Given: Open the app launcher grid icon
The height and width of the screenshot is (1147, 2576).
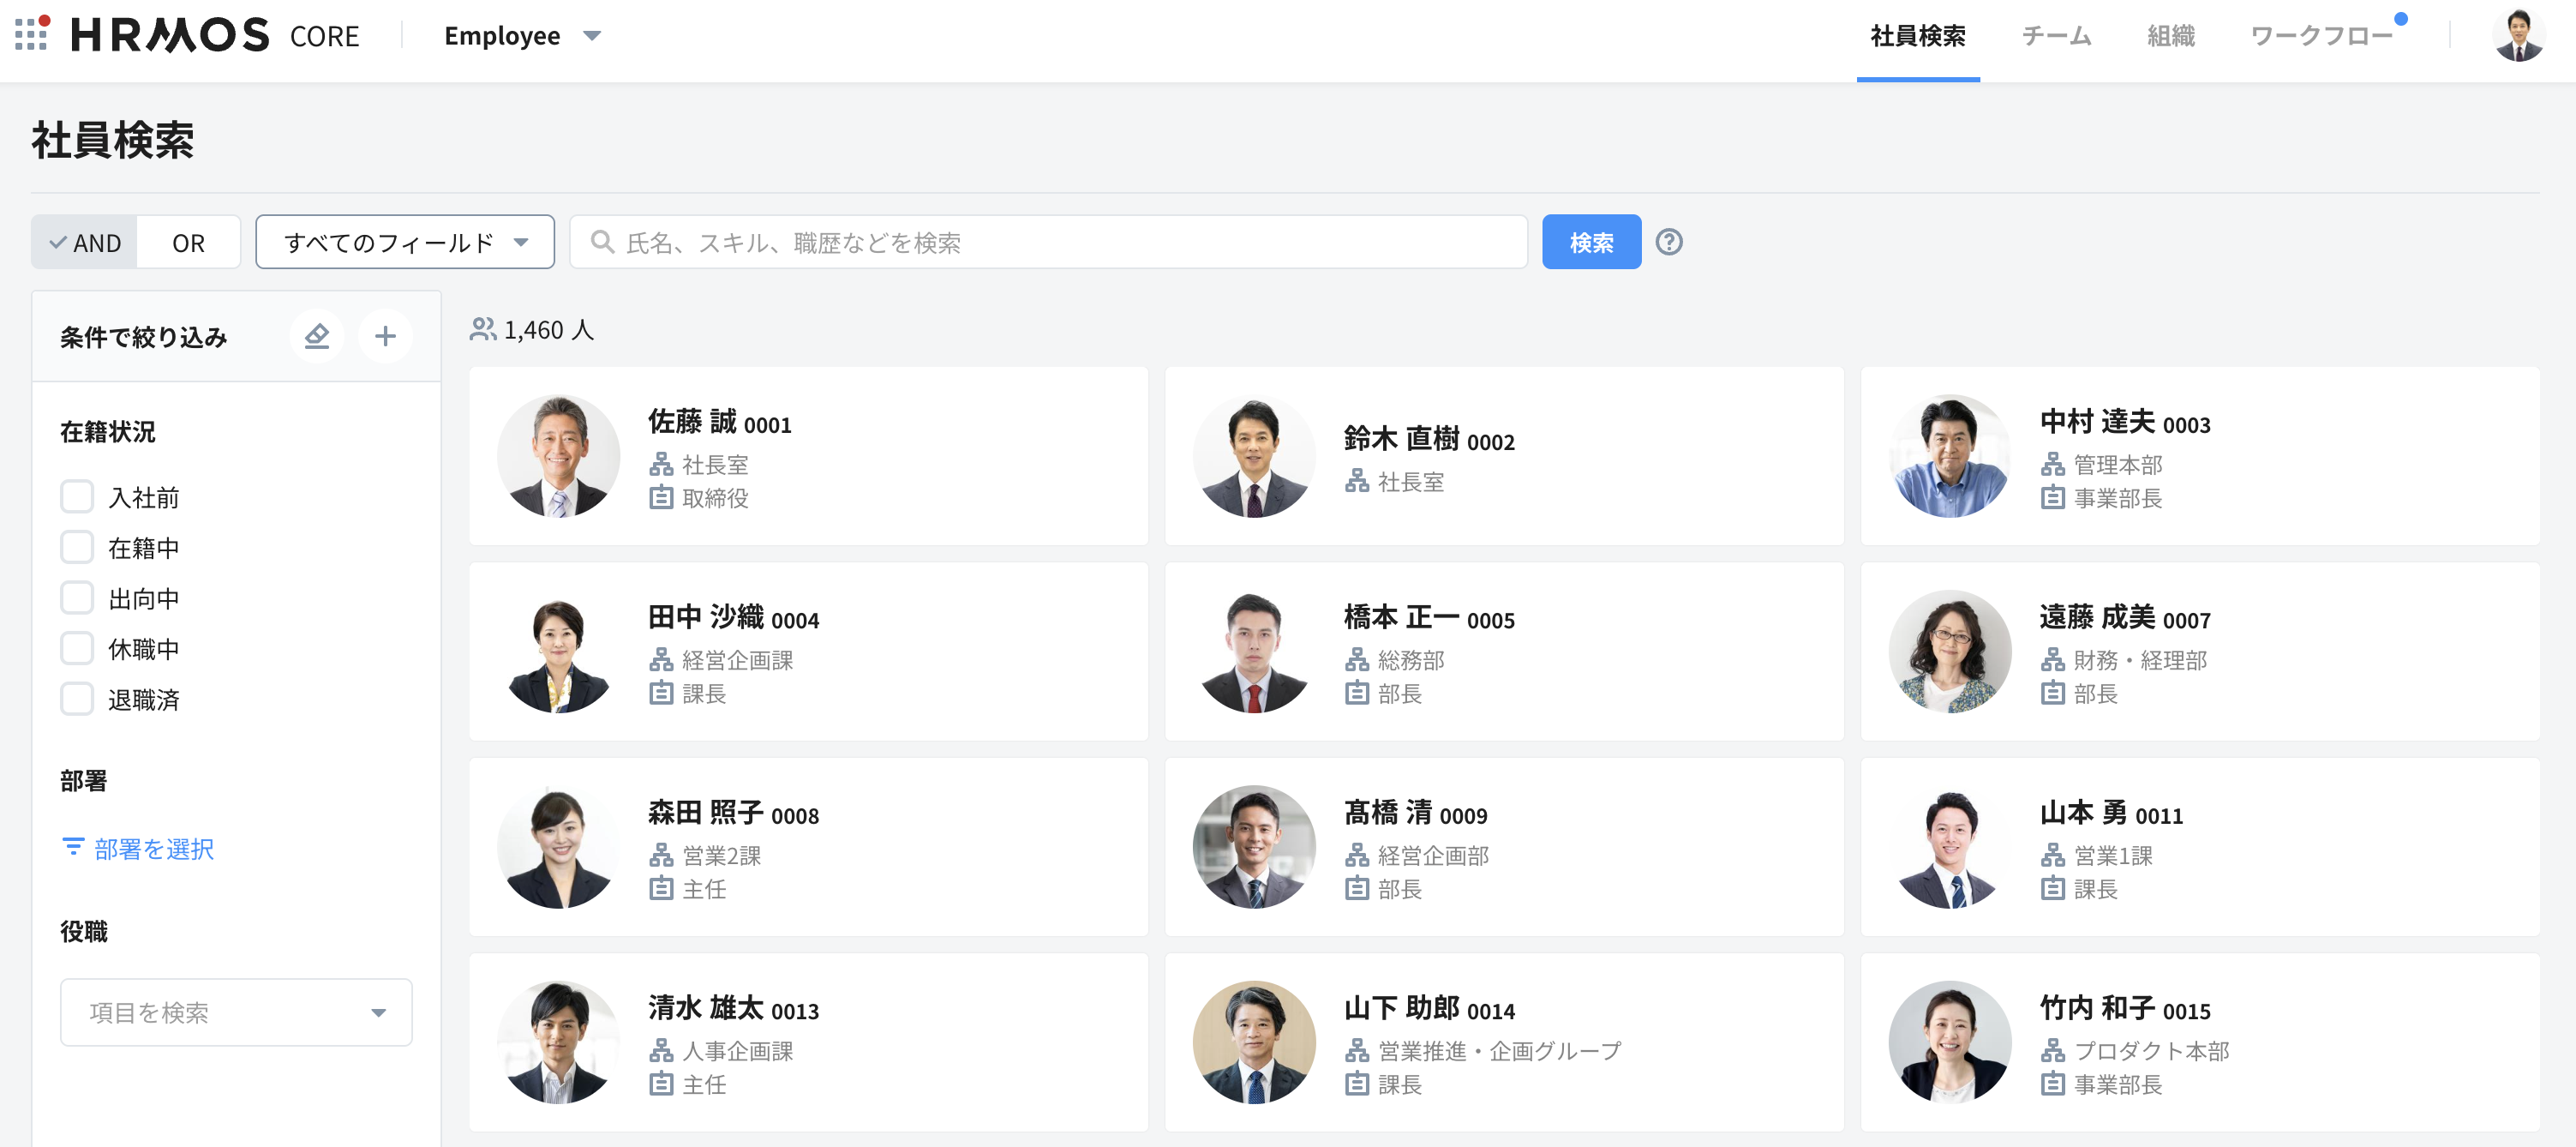Looking at the screenshot, I should tap(31, 34).
